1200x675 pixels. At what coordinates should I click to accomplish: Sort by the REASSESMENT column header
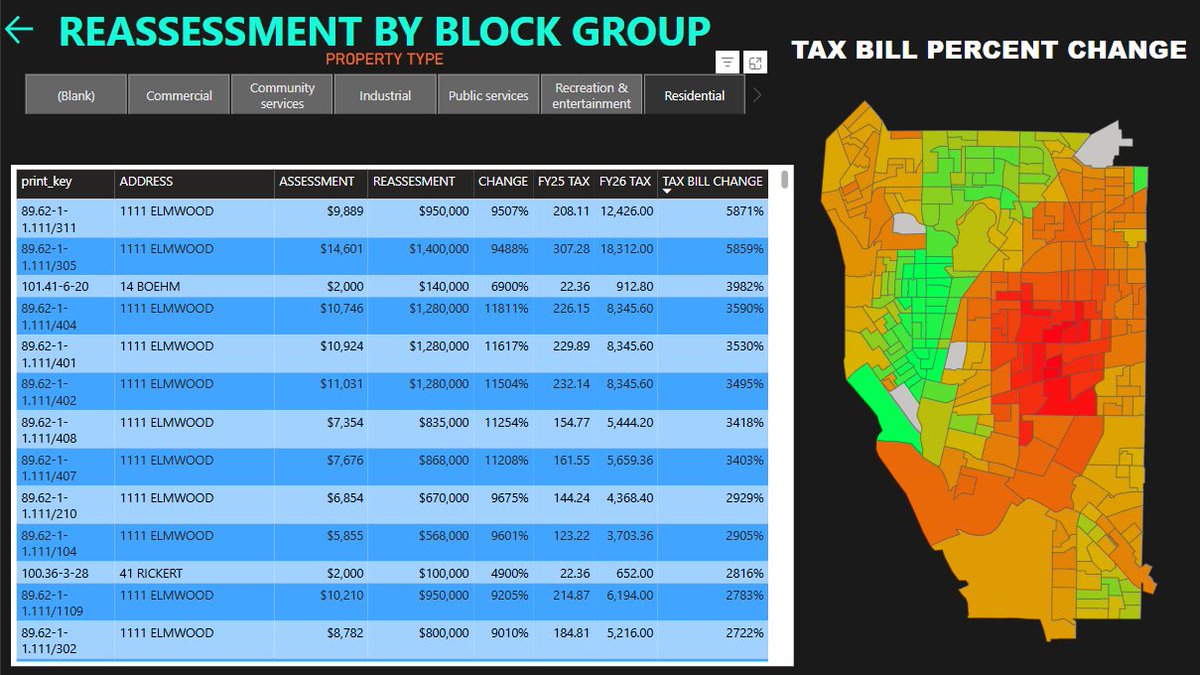tap(421, 183)
